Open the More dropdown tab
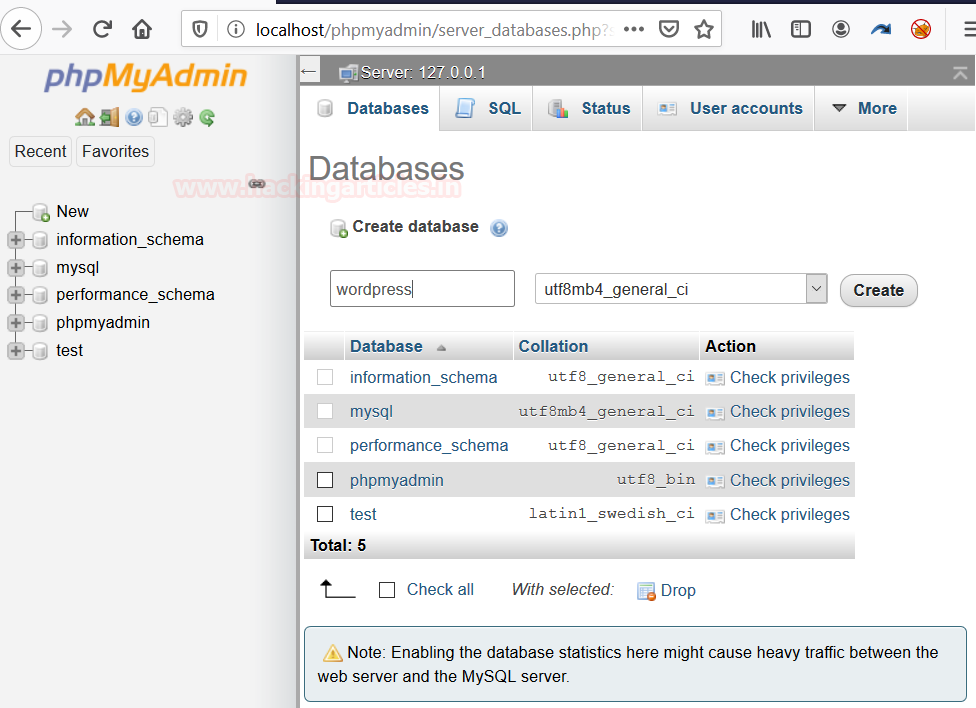976x708 pixels. 861,108
